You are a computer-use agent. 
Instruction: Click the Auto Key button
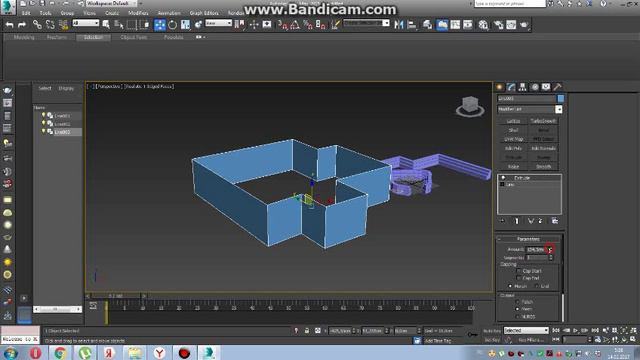(492, 331)
